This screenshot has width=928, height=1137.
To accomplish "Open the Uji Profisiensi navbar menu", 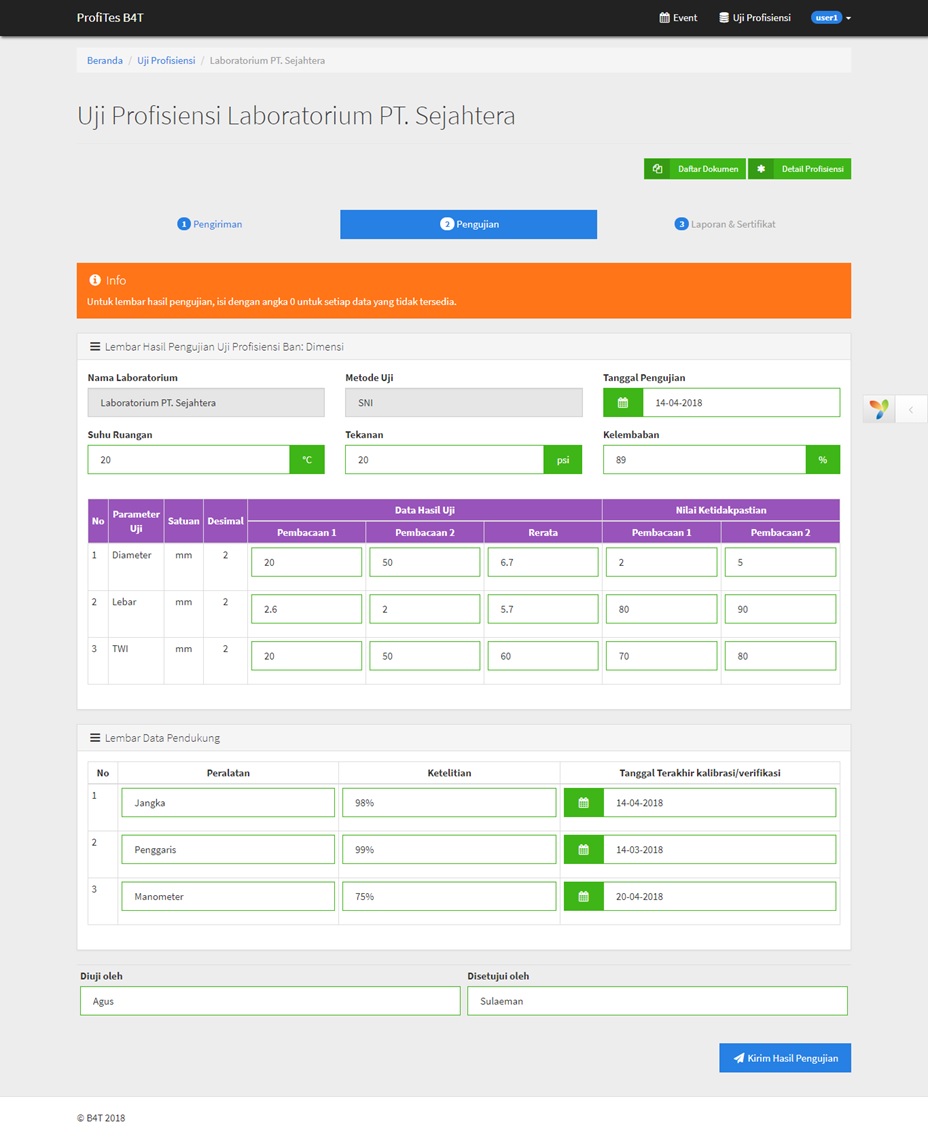I will pyautogui.click(x=755, y=18).
